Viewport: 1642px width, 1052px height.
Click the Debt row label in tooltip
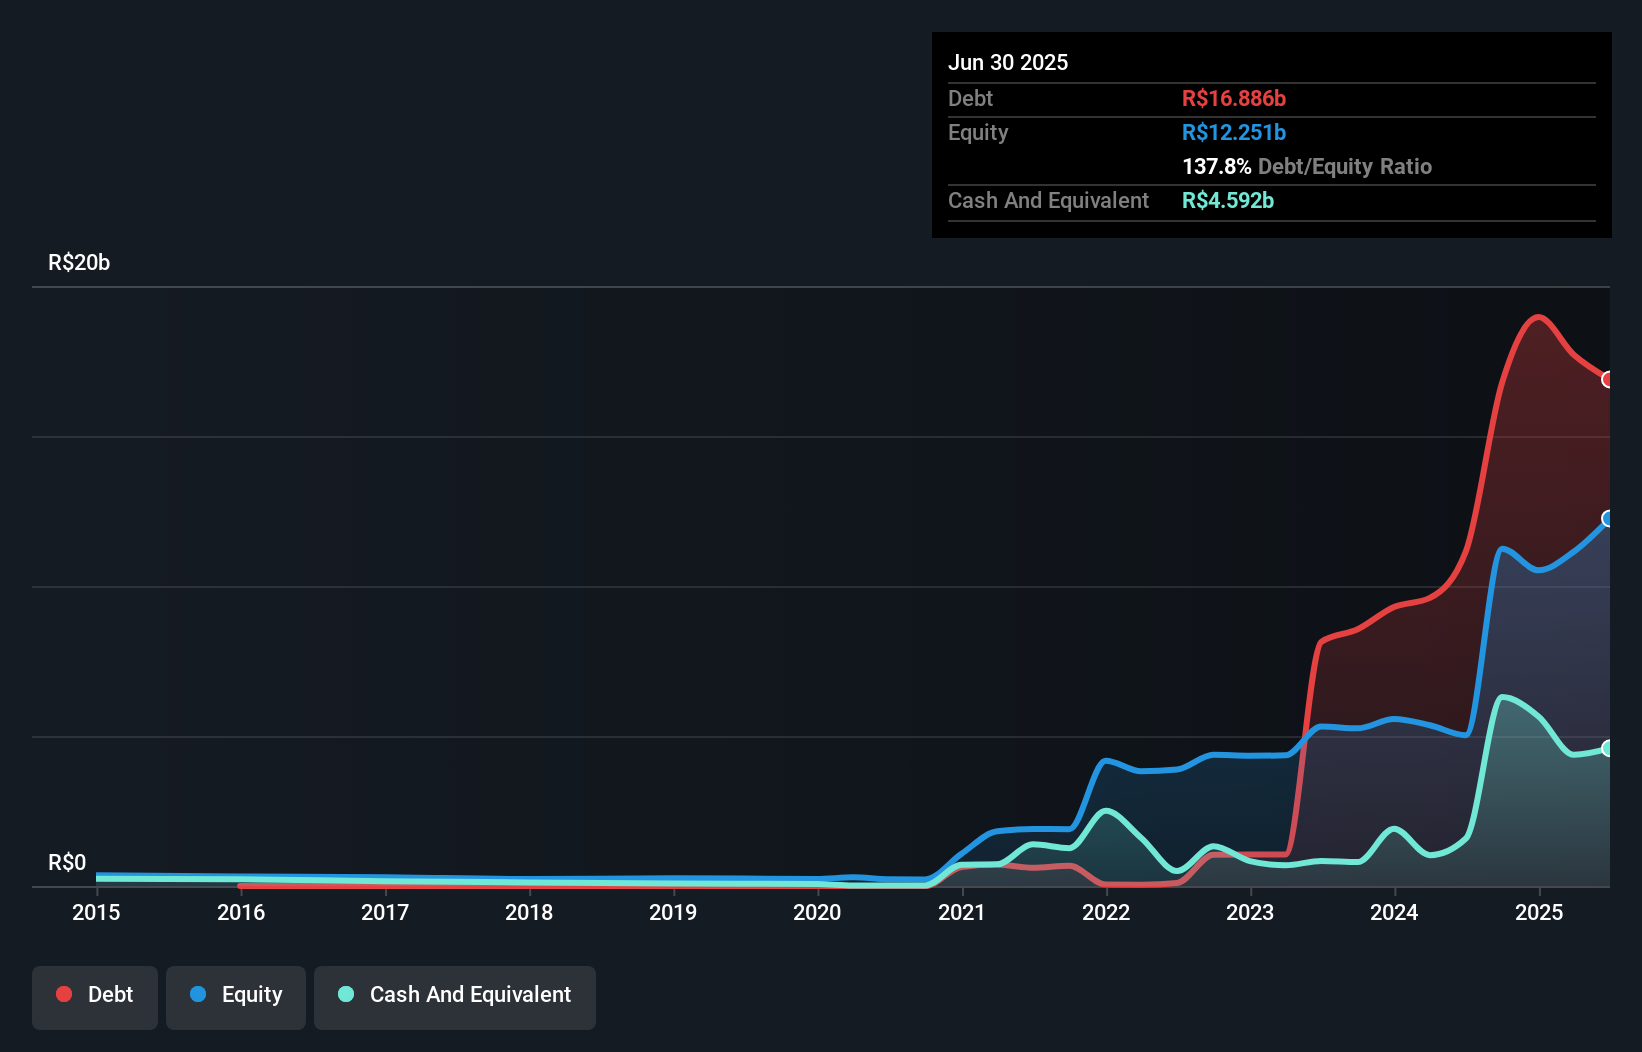pyautogui.click(x=970, y=98)
